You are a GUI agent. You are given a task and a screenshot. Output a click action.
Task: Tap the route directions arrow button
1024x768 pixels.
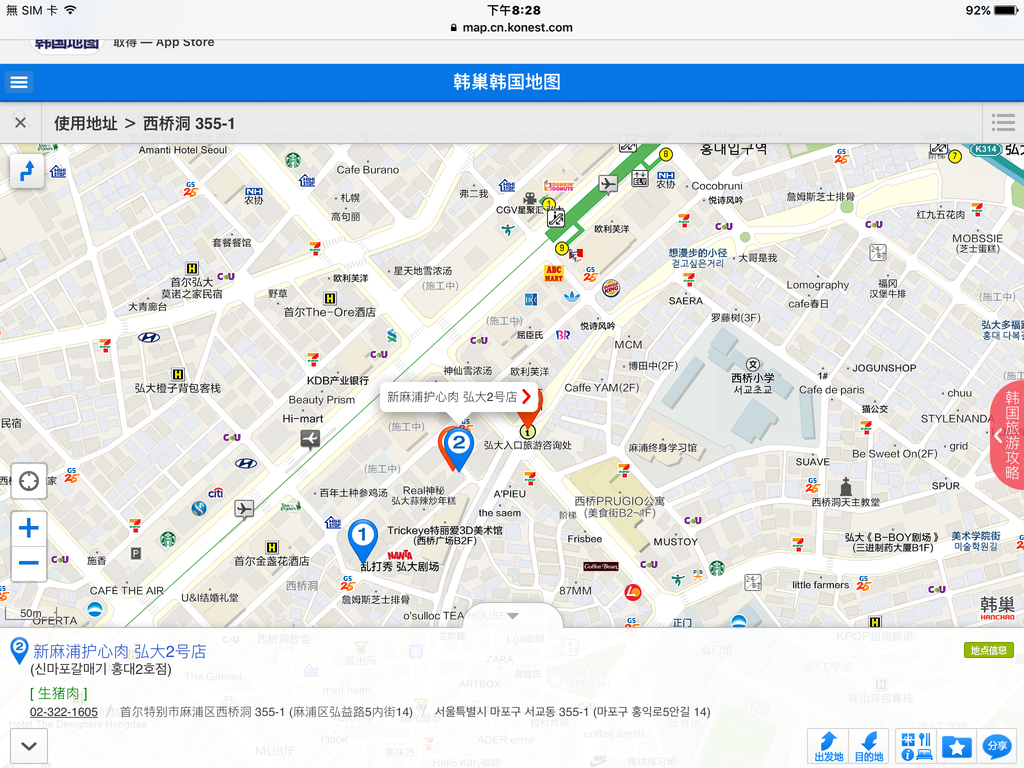click(27, 171)
